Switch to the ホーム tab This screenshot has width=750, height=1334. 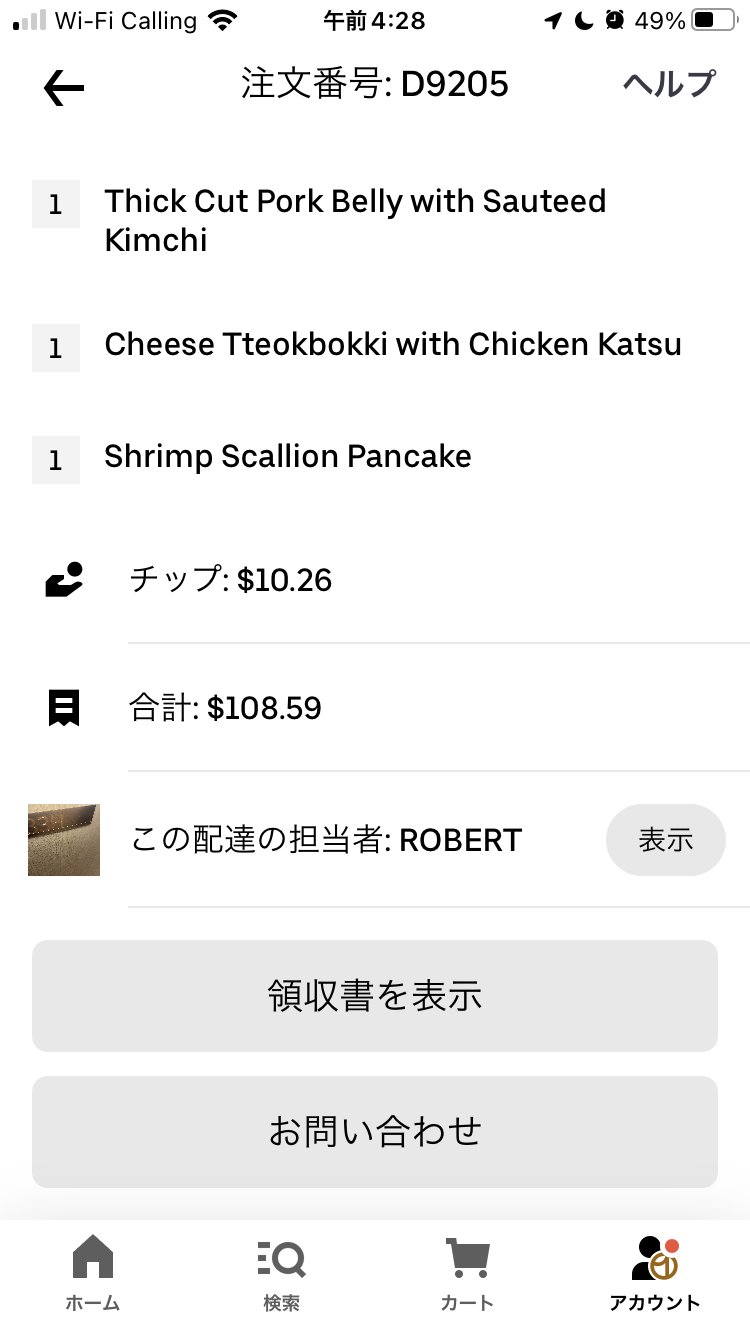[93, 1272]
